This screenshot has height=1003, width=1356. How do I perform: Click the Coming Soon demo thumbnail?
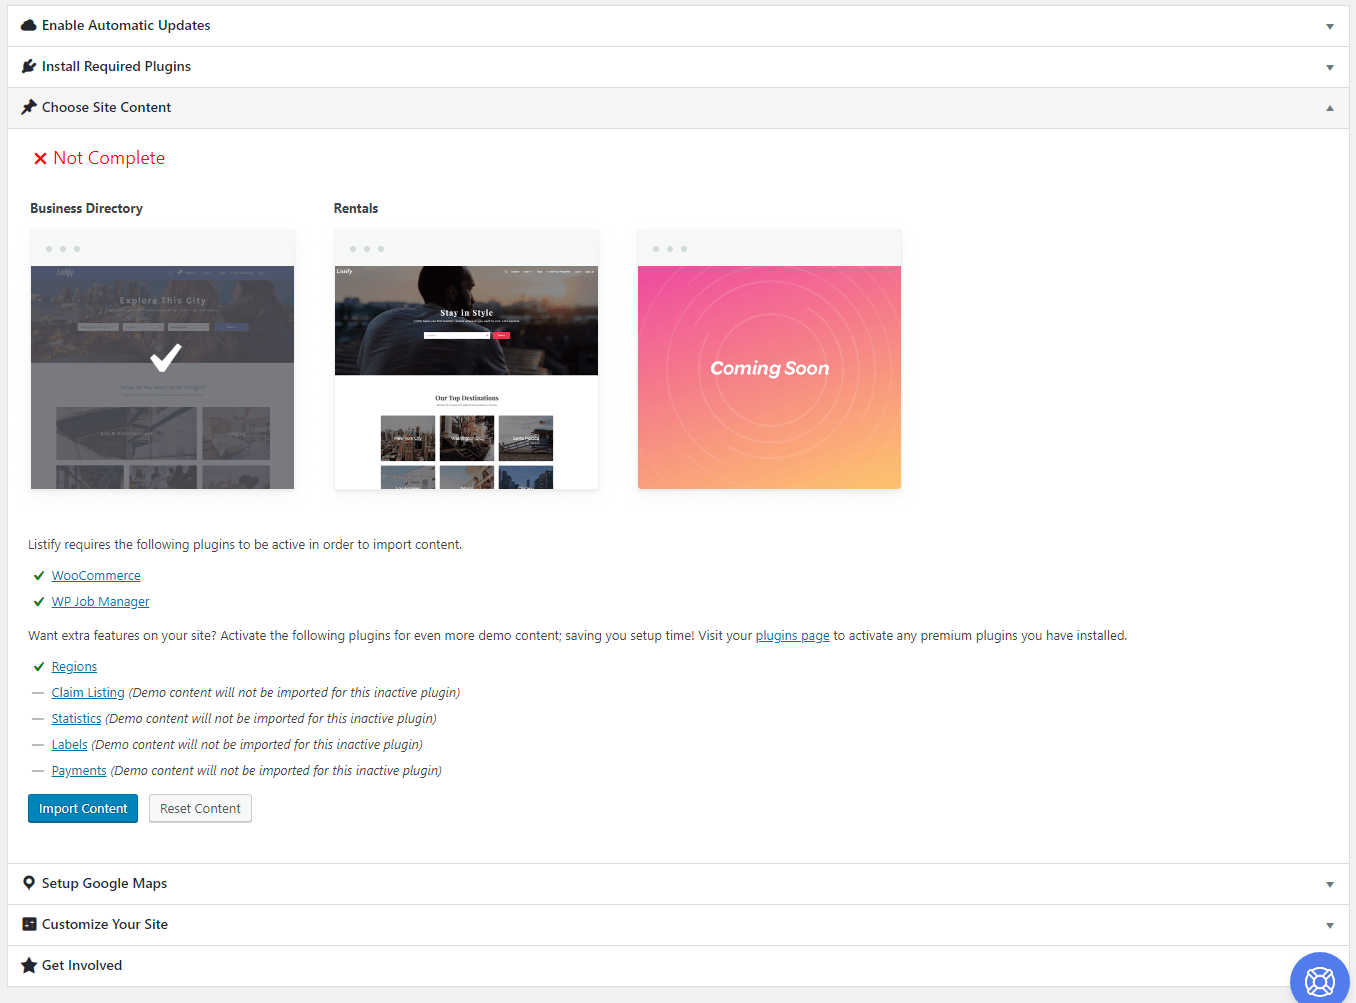769,360
